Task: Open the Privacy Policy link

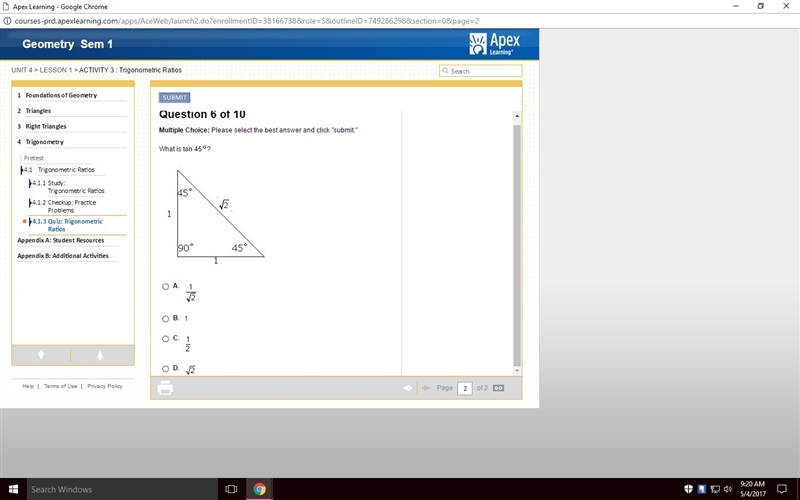Action: [x=105, y=386]
